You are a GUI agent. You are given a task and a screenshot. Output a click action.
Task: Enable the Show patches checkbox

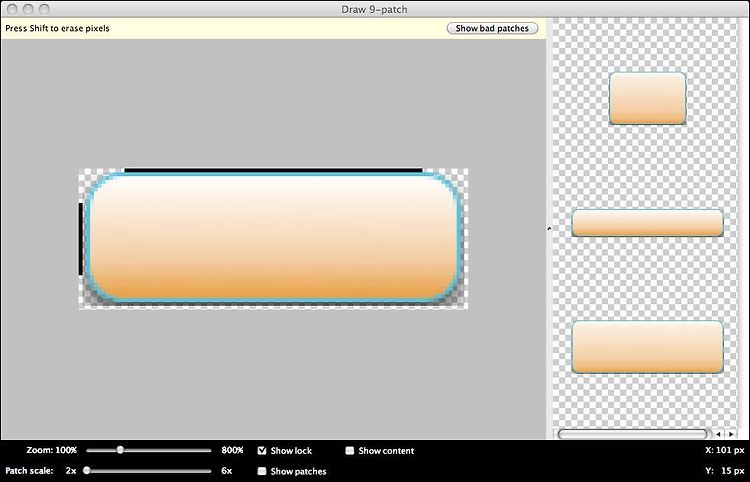tap(262, 471)
